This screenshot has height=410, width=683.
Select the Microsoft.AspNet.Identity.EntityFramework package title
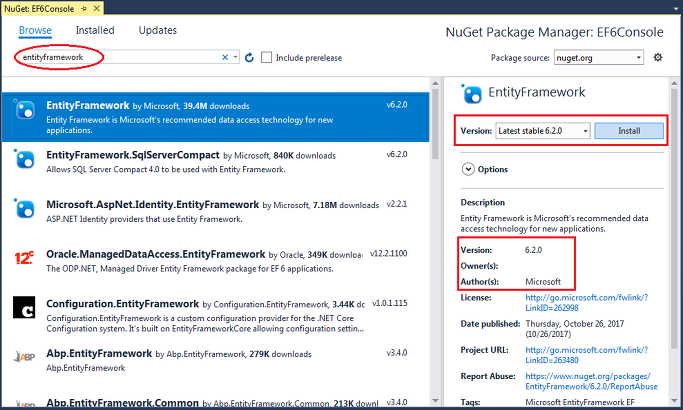[x=152, y=205]
